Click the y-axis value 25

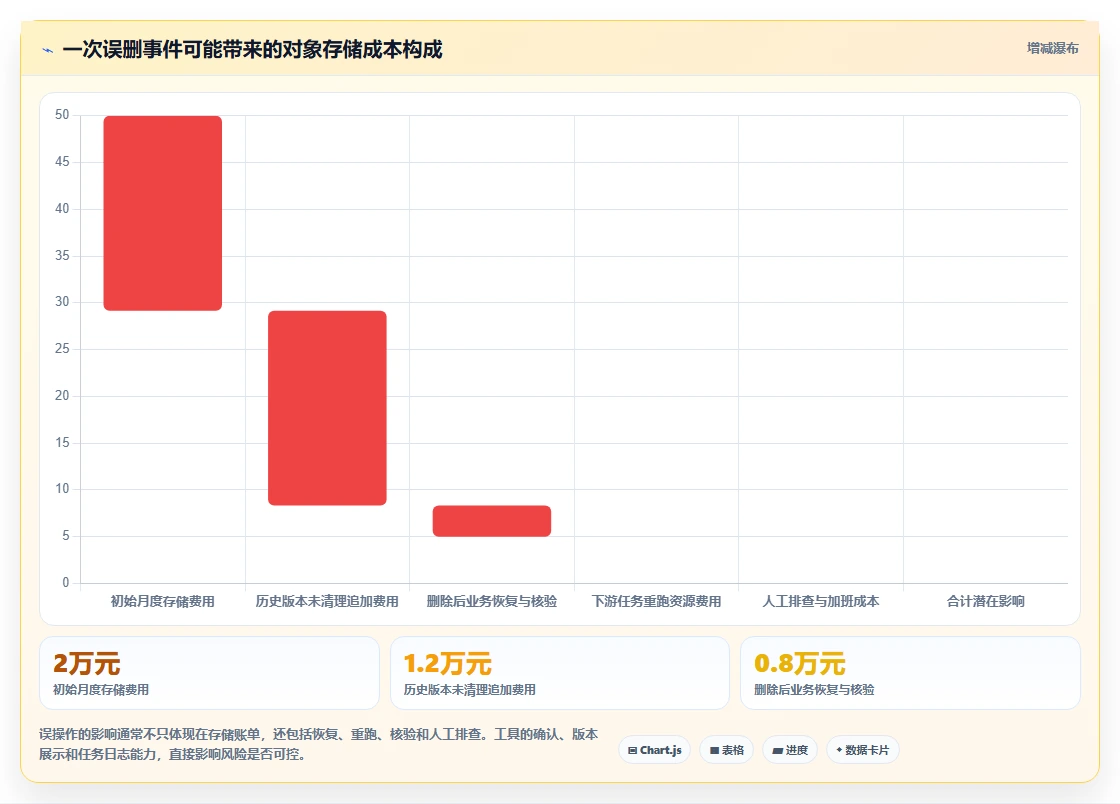click(62, 348)
